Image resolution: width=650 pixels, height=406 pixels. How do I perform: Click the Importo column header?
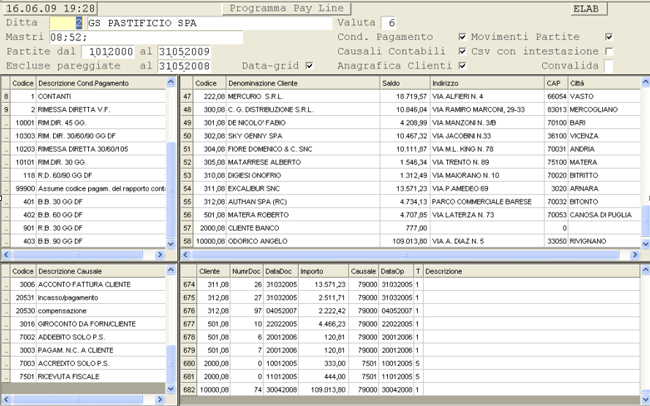pos(323,271)
